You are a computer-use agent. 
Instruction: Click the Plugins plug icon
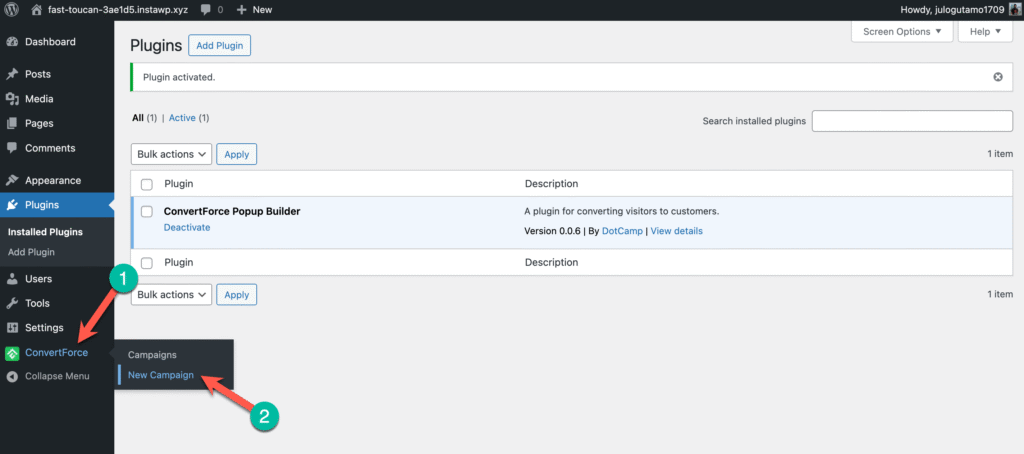coord(12,205)
